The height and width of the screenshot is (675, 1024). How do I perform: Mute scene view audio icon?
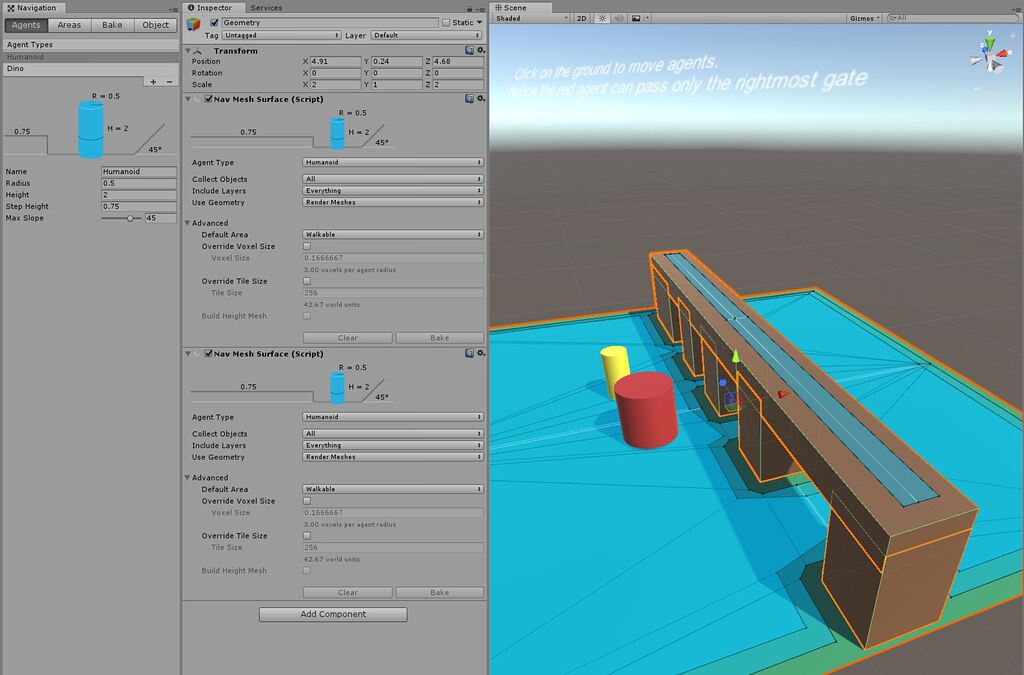pyautogui.click(x=621, y=18)
